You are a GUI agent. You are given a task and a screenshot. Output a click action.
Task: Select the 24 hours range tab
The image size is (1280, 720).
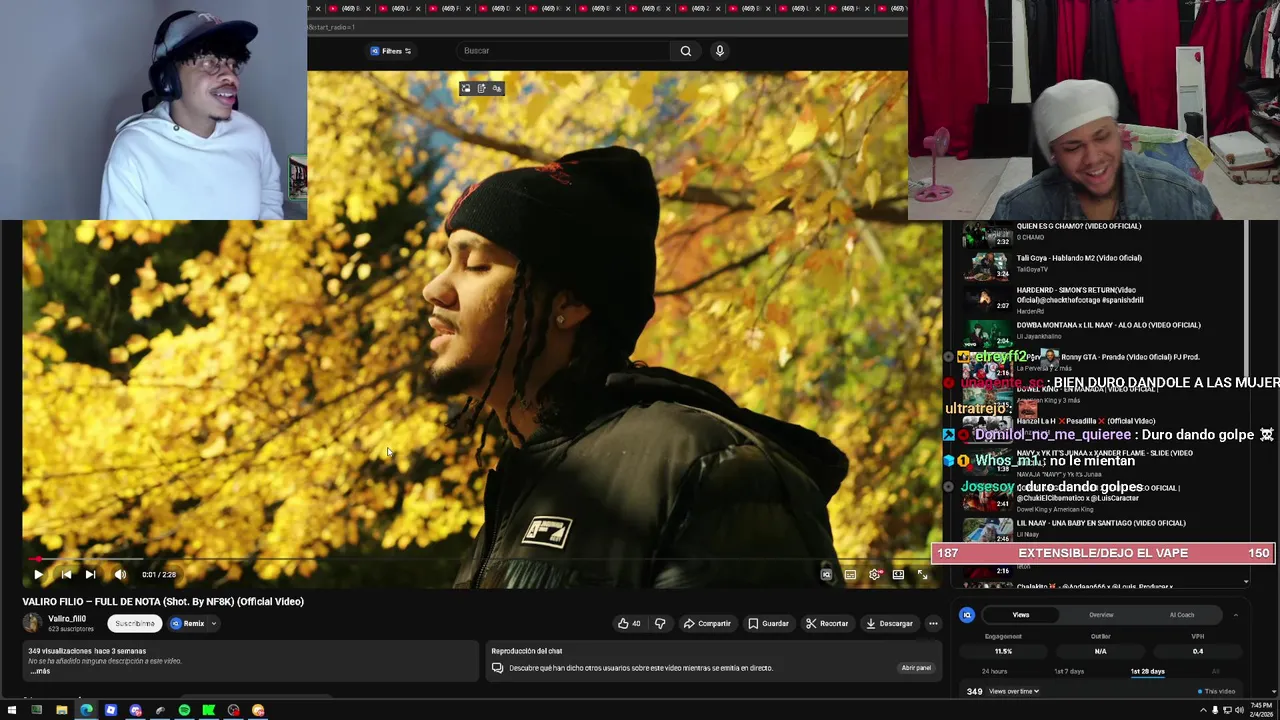pyautogui.click(x=994, y=671)
